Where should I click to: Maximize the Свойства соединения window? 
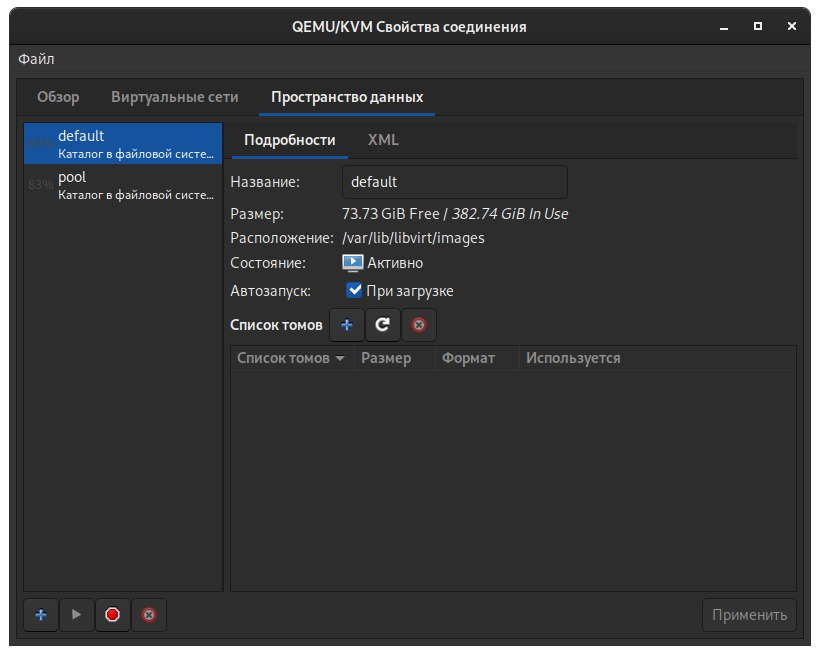(757, 27)
